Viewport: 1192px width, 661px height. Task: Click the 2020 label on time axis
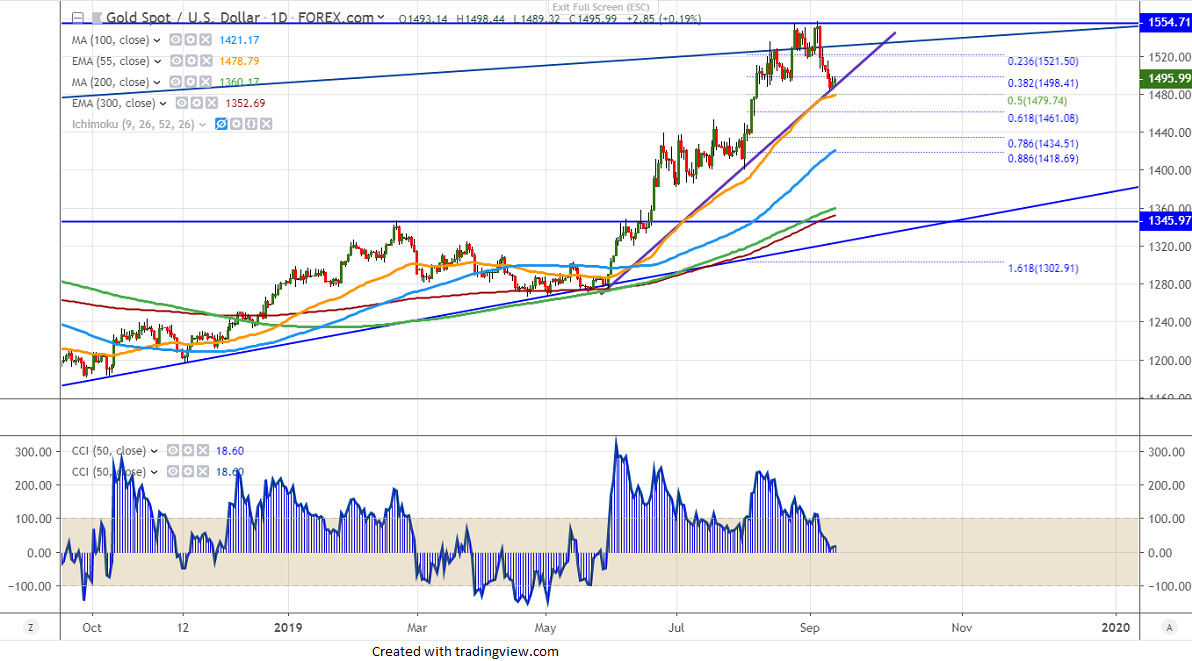[1116, 628]
